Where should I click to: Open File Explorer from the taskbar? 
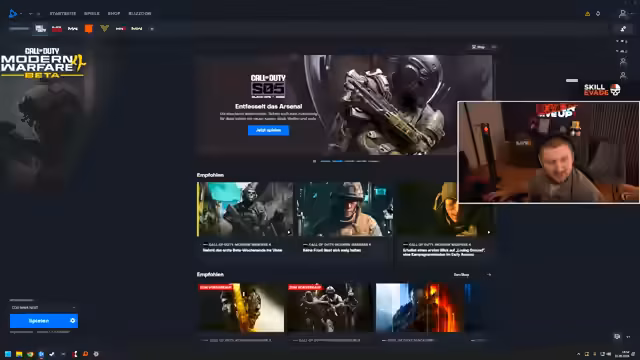coord(19,354)
